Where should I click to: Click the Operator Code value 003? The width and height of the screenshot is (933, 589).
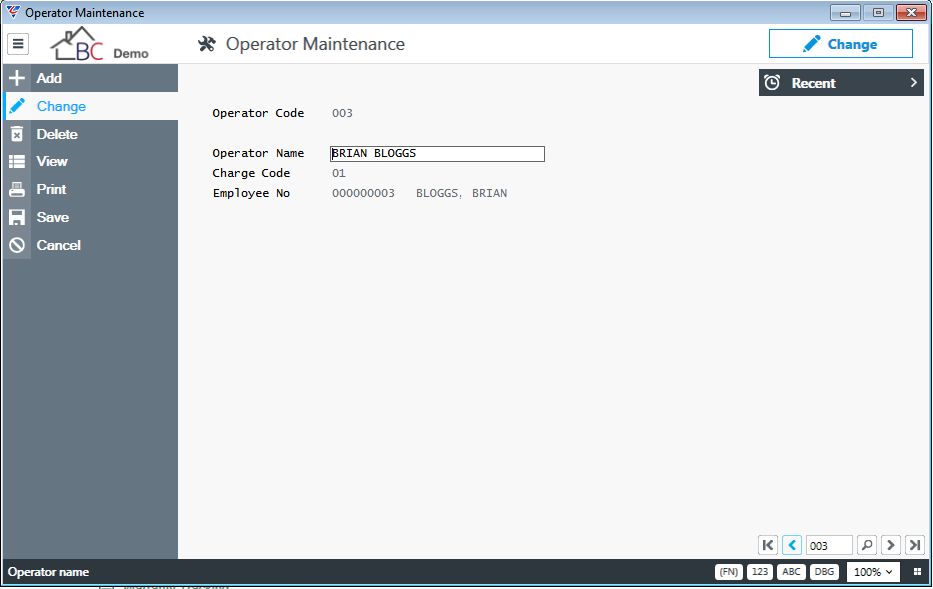pos(342,113)
